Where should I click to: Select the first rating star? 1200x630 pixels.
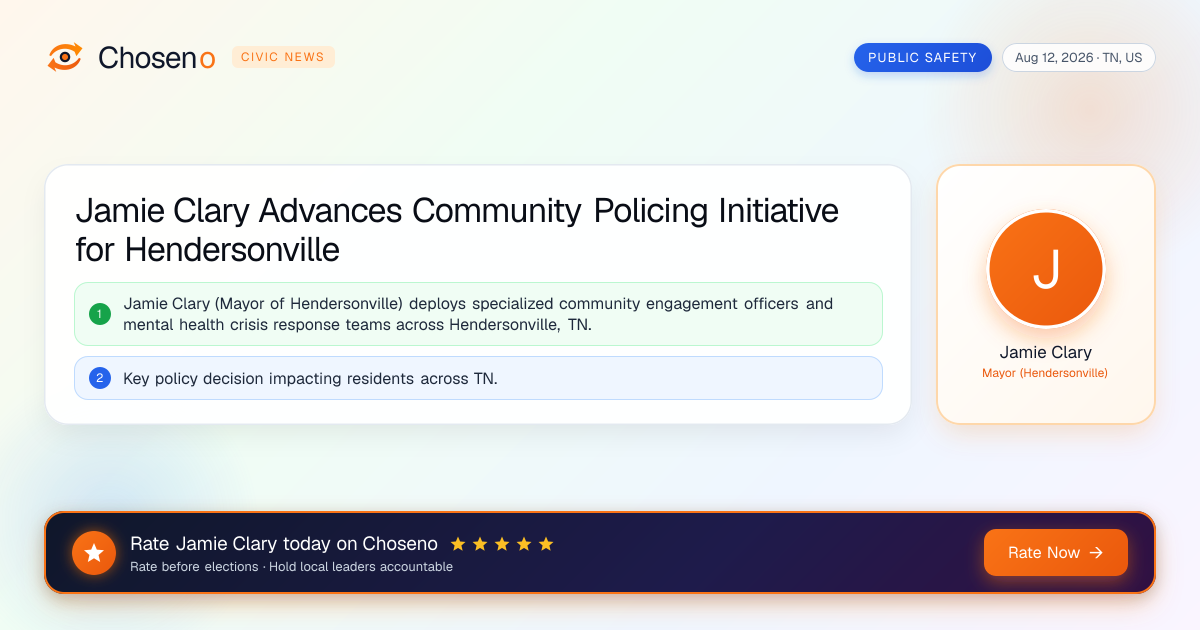tap(458, 544)
